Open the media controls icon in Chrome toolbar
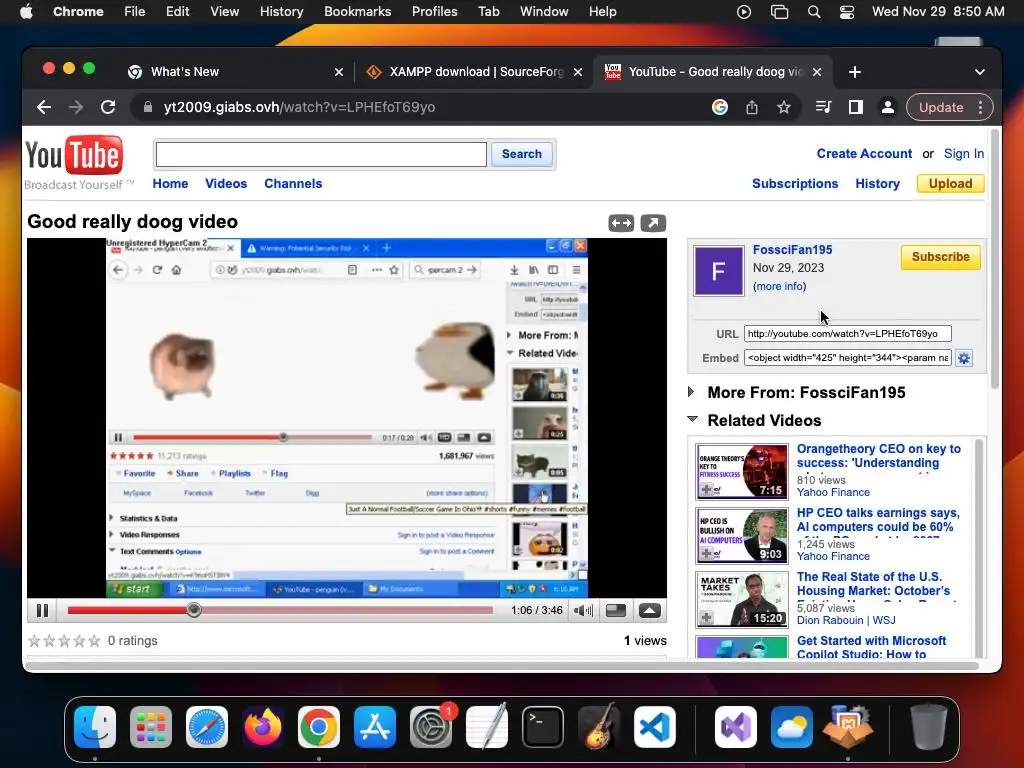The image size is (1024, 768). (x=824, y=107)
